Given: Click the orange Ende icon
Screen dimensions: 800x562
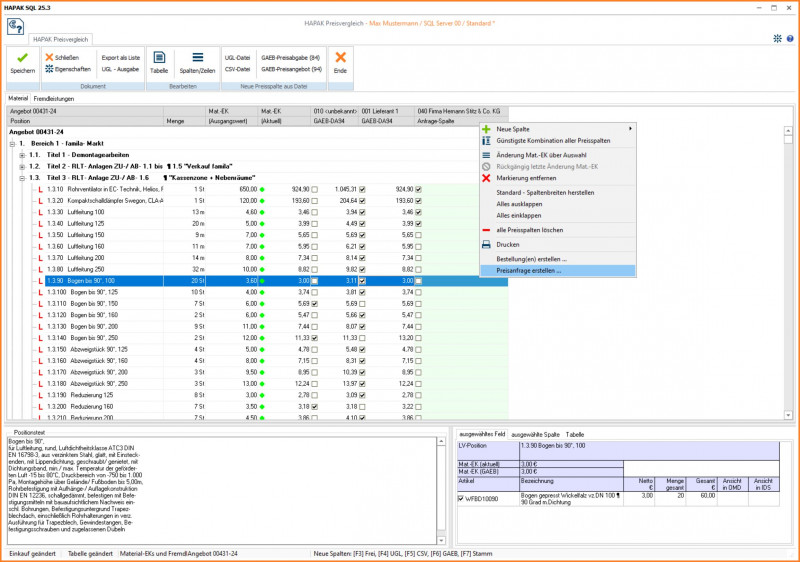Looking at the screenshot, I should pyautogui.click(x=340, y=58).
